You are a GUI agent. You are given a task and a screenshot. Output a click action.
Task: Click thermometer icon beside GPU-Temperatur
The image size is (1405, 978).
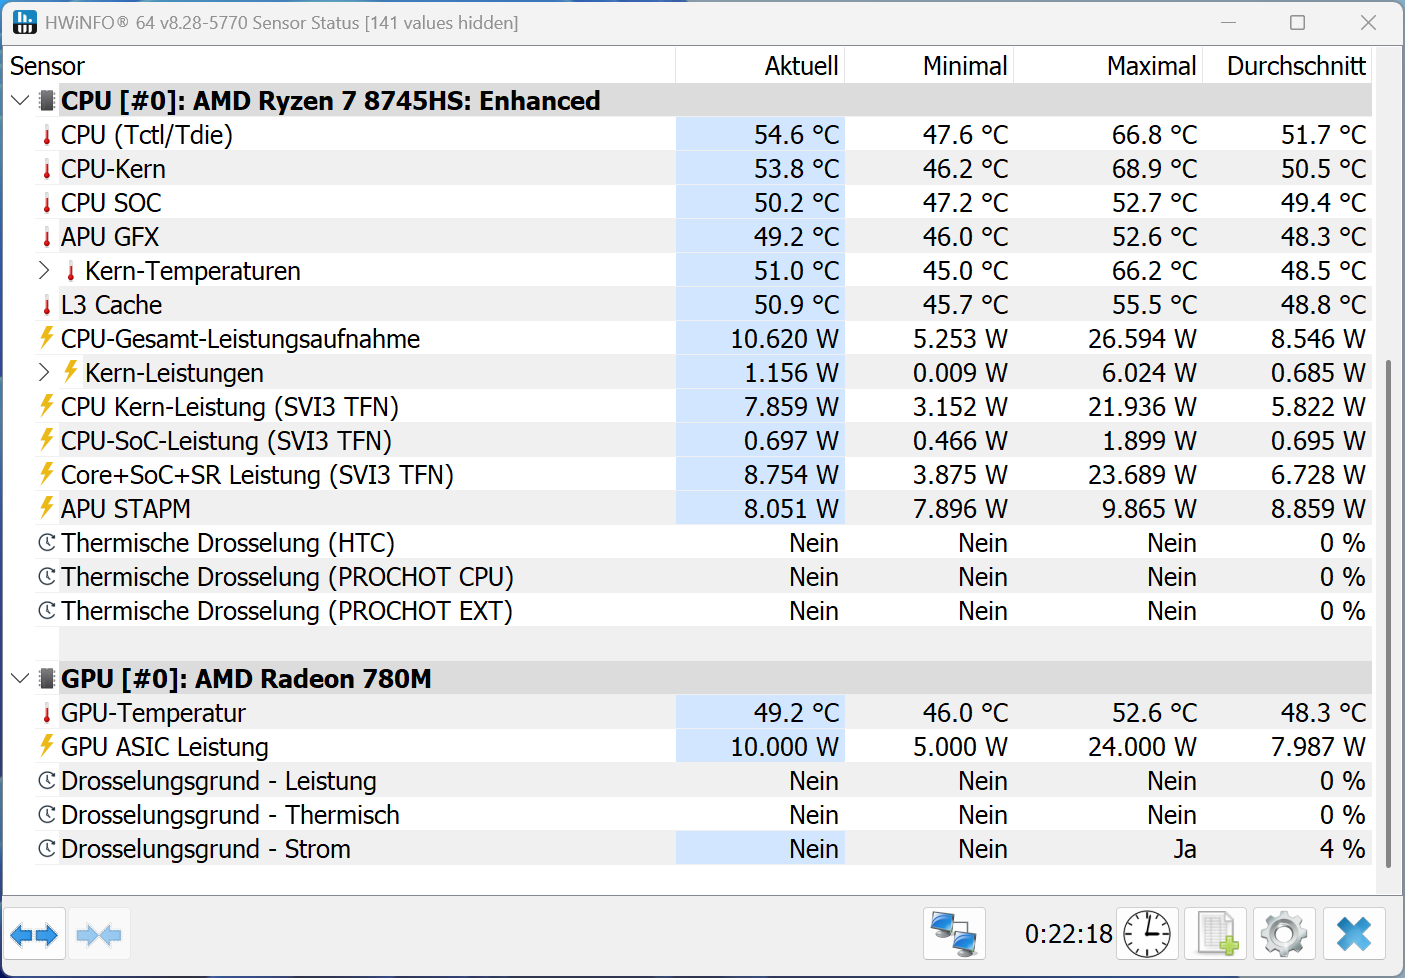click(x=47, y=713)
